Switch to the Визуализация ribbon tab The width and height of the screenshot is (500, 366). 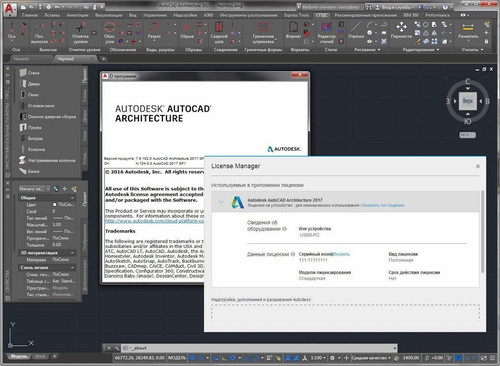[108, 15]
